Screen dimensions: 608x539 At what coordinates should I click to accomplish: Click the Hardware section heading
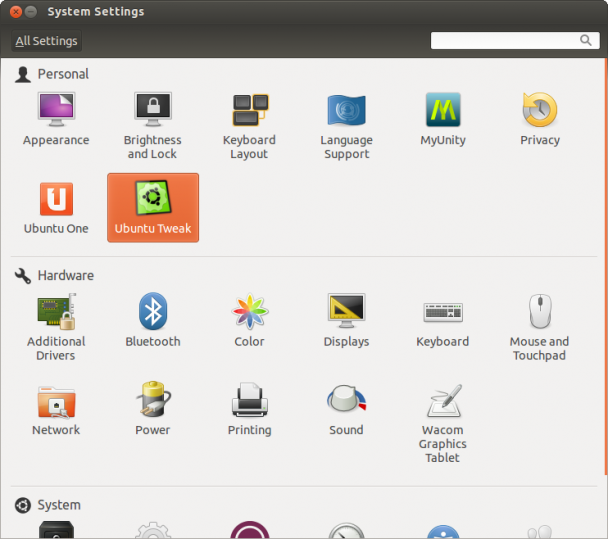pos(66,276)
